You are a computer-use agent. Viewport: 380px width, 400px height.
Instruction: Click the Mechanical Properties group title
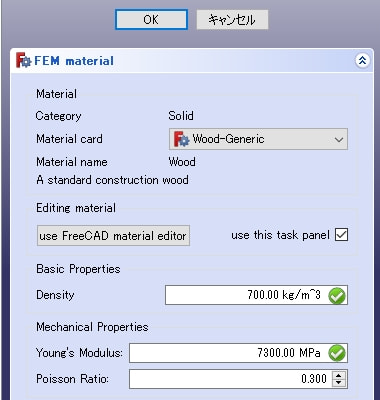point(92,327)
